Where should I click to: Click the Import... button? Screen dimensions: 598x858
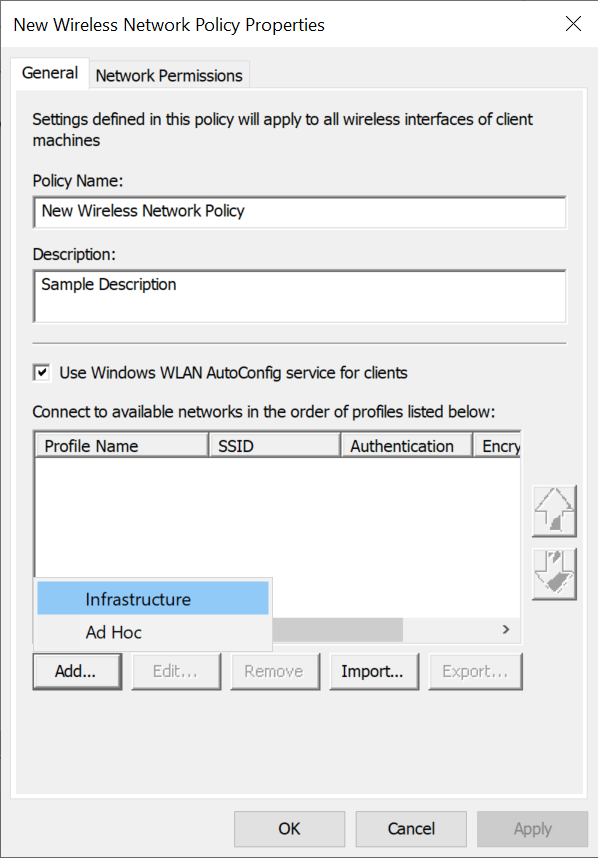(374, 671)
